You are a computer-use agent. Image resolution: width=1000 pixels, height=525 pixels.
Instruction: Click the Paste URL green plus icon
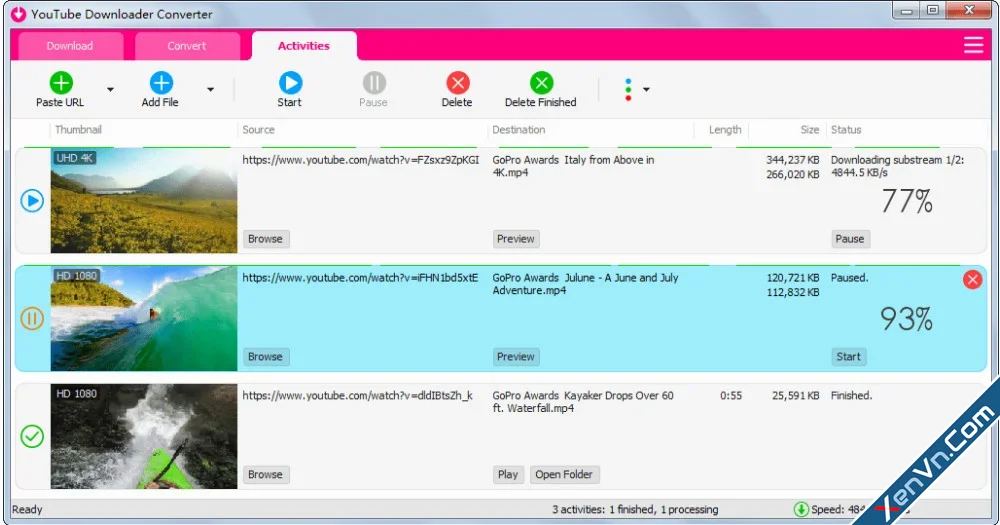61,83
